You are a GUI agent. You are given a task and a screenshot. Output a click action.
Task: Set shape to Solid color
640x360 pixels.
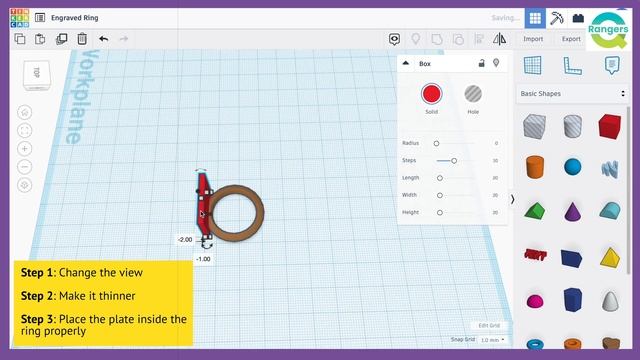pos(431,94)
